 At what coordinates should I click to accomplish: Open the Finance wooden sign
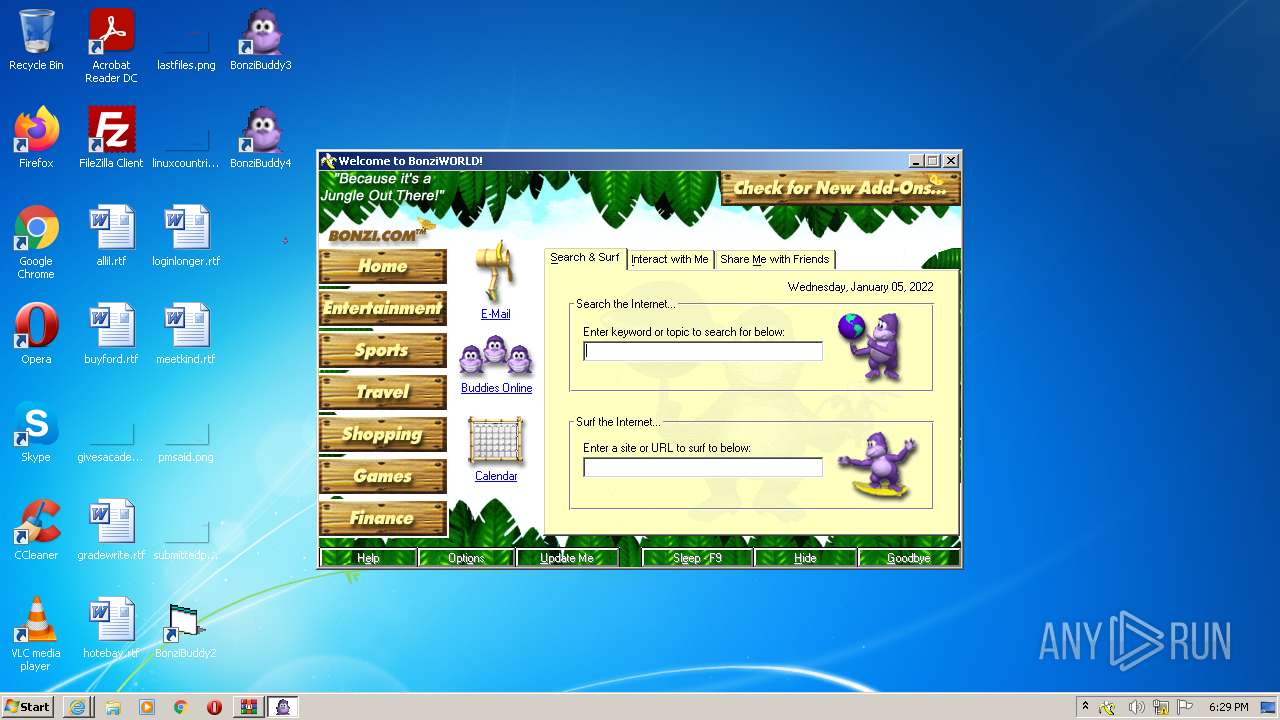(x=383, y=519)
